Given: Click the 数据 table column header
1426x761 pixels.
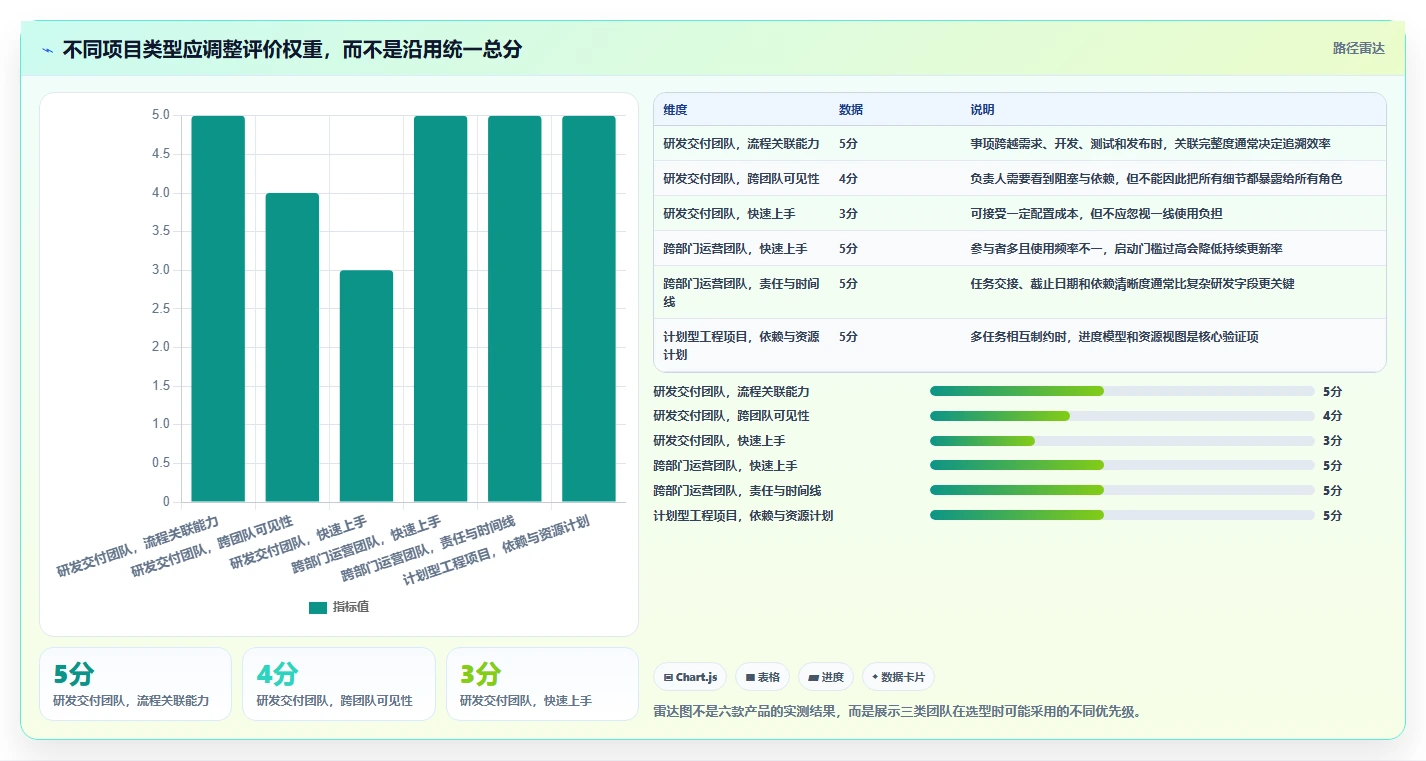Looking at the screenshot, I should point(851,110).
